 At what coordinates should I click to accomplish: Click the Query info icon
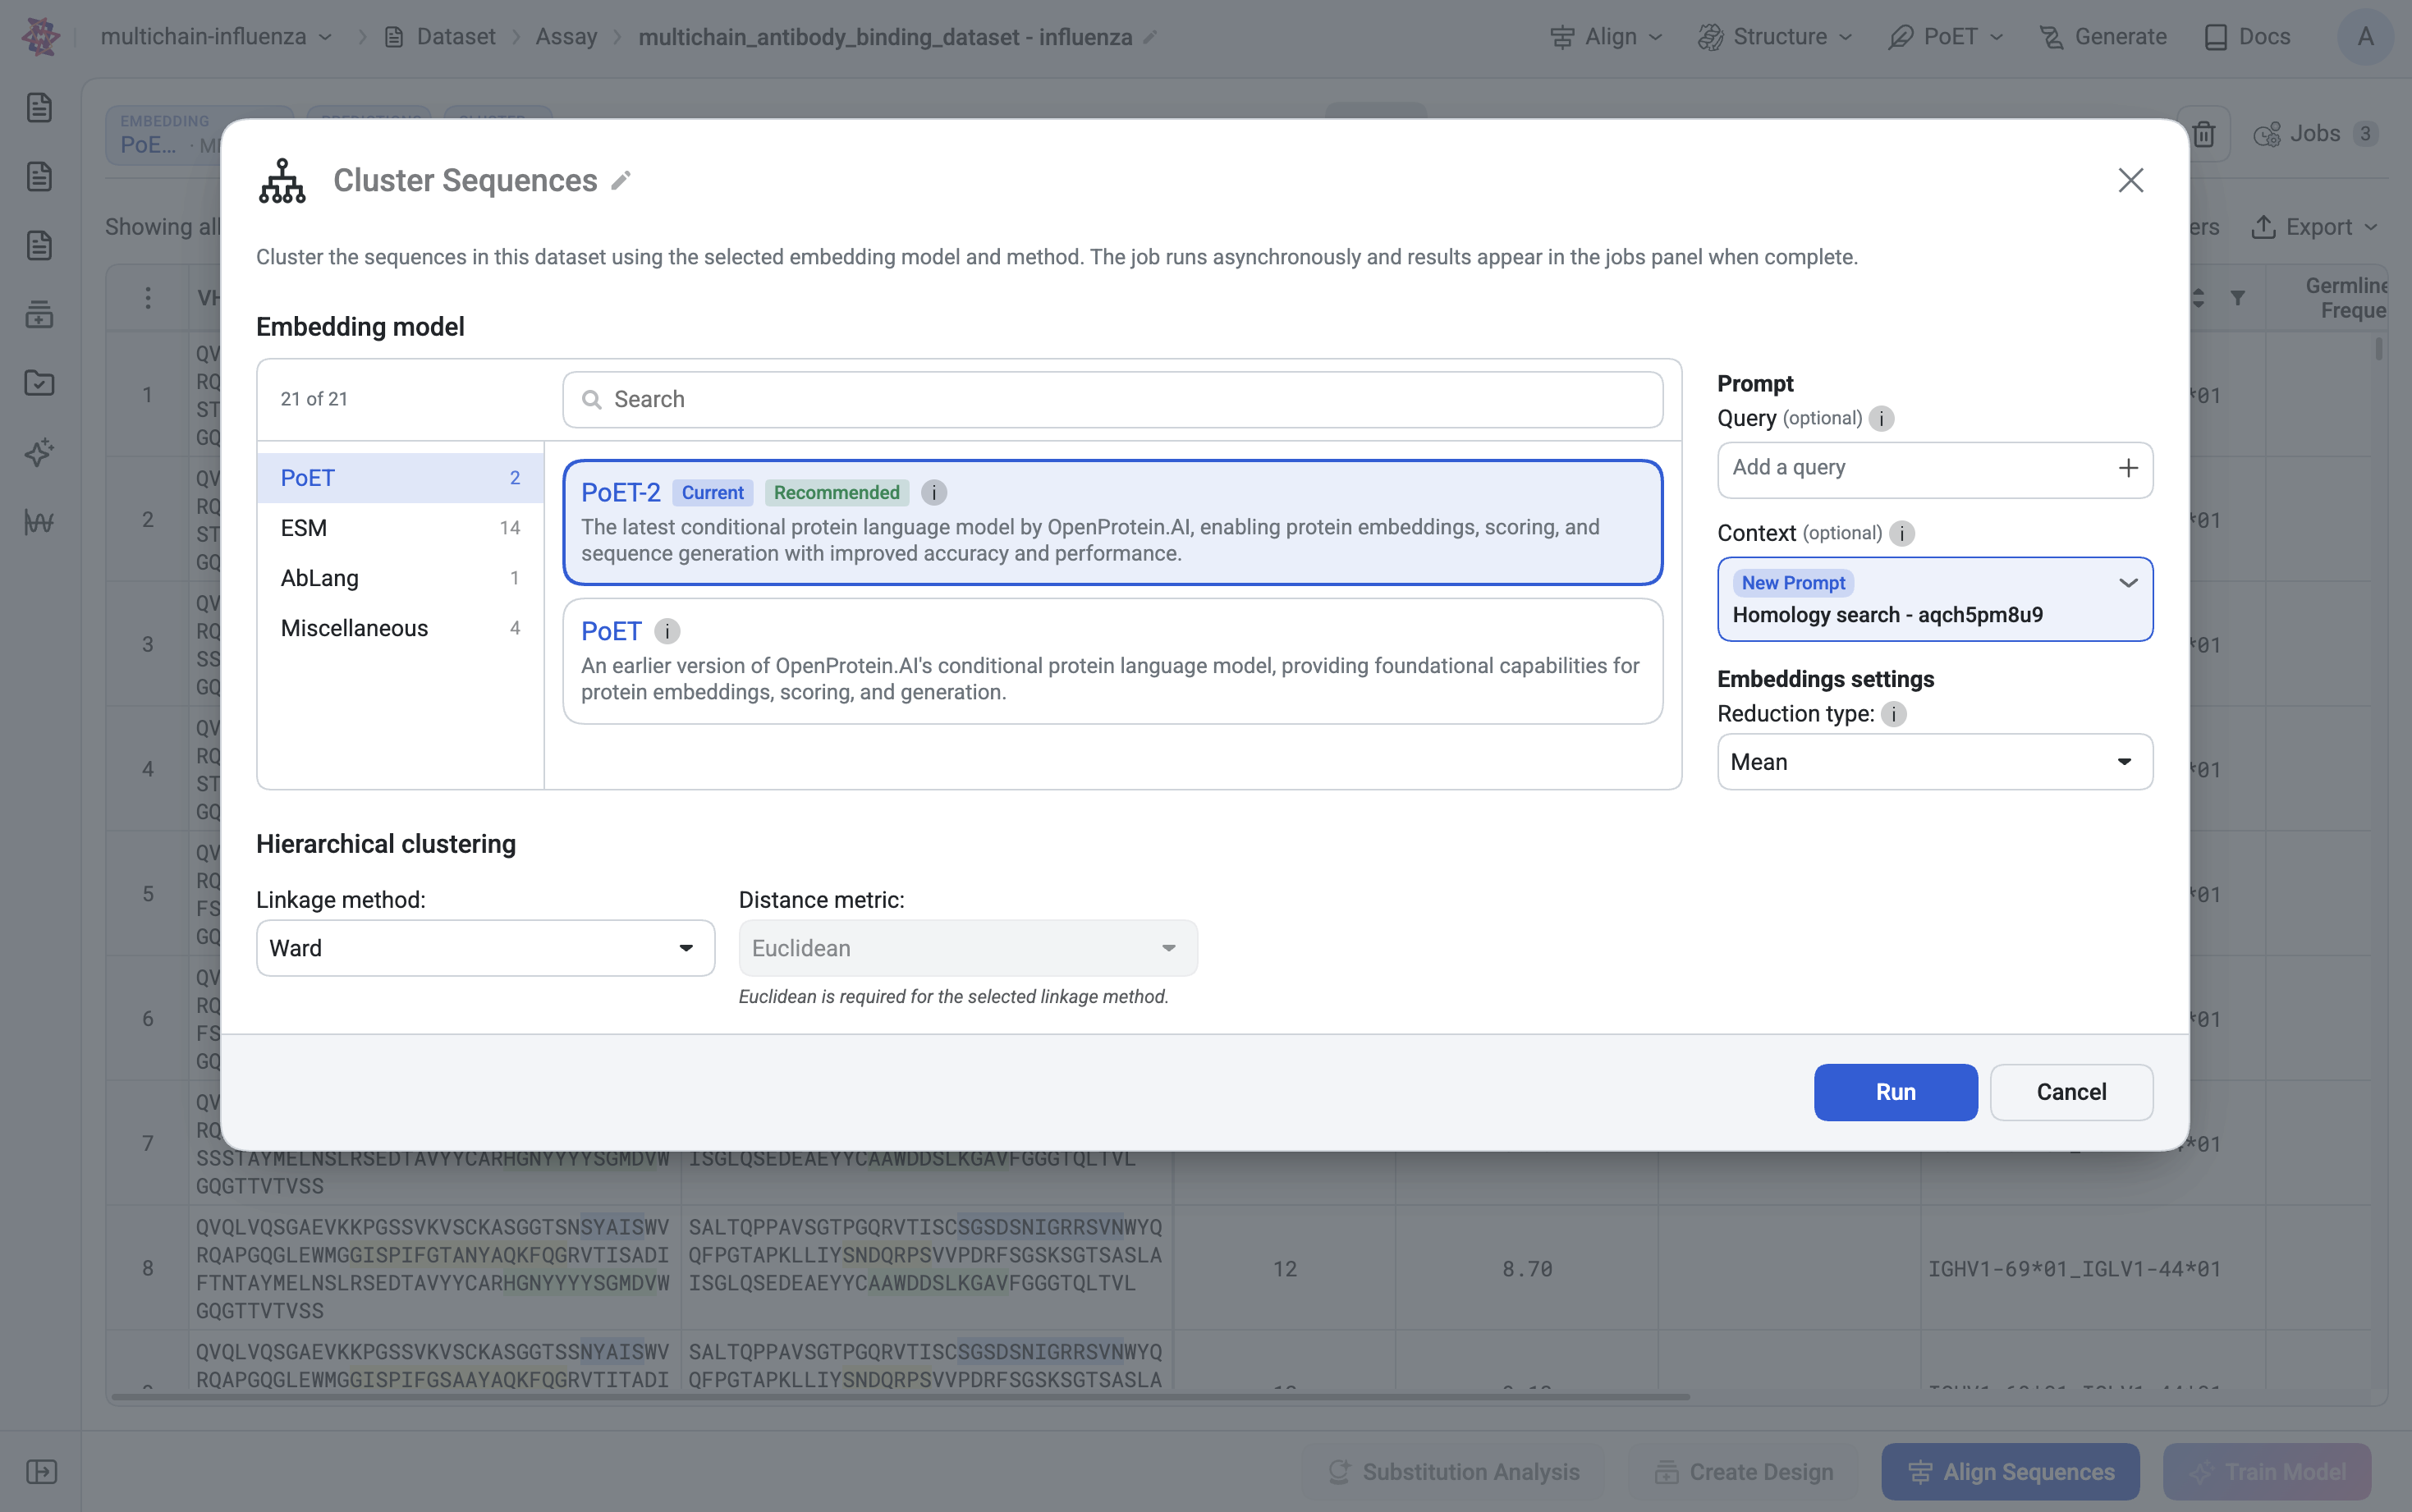click(1881, 419)
